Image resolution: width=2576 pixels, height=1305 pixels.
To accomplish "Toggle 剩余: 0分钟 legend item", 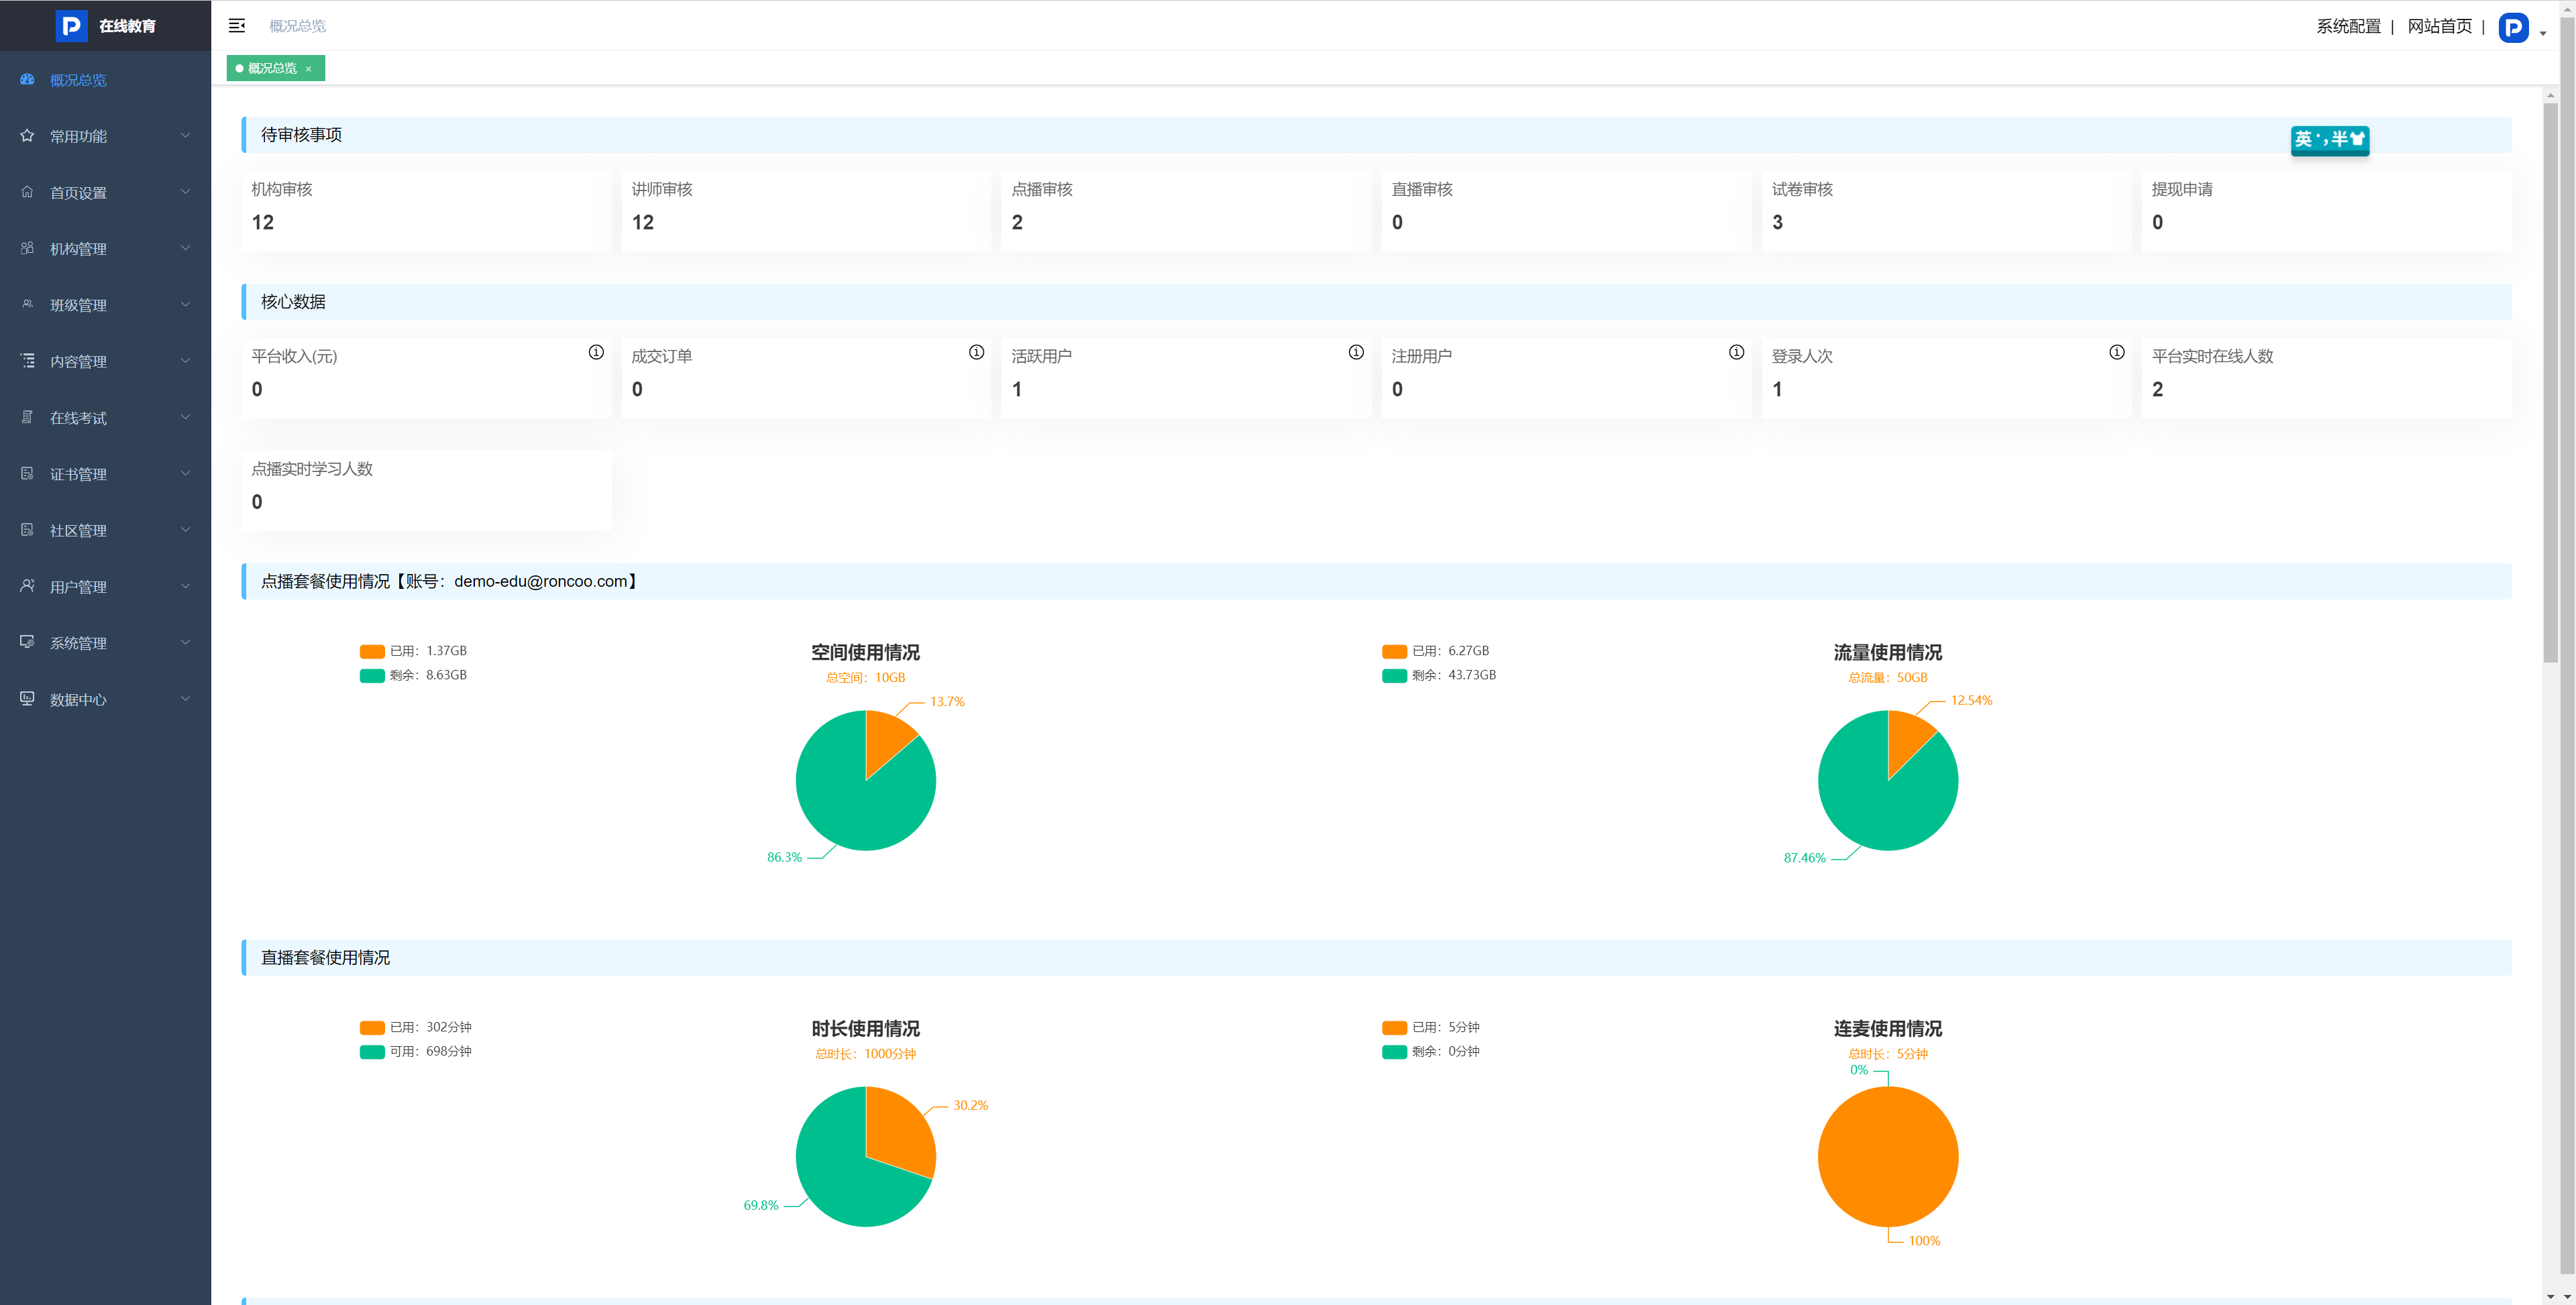I will 1431,1051.
